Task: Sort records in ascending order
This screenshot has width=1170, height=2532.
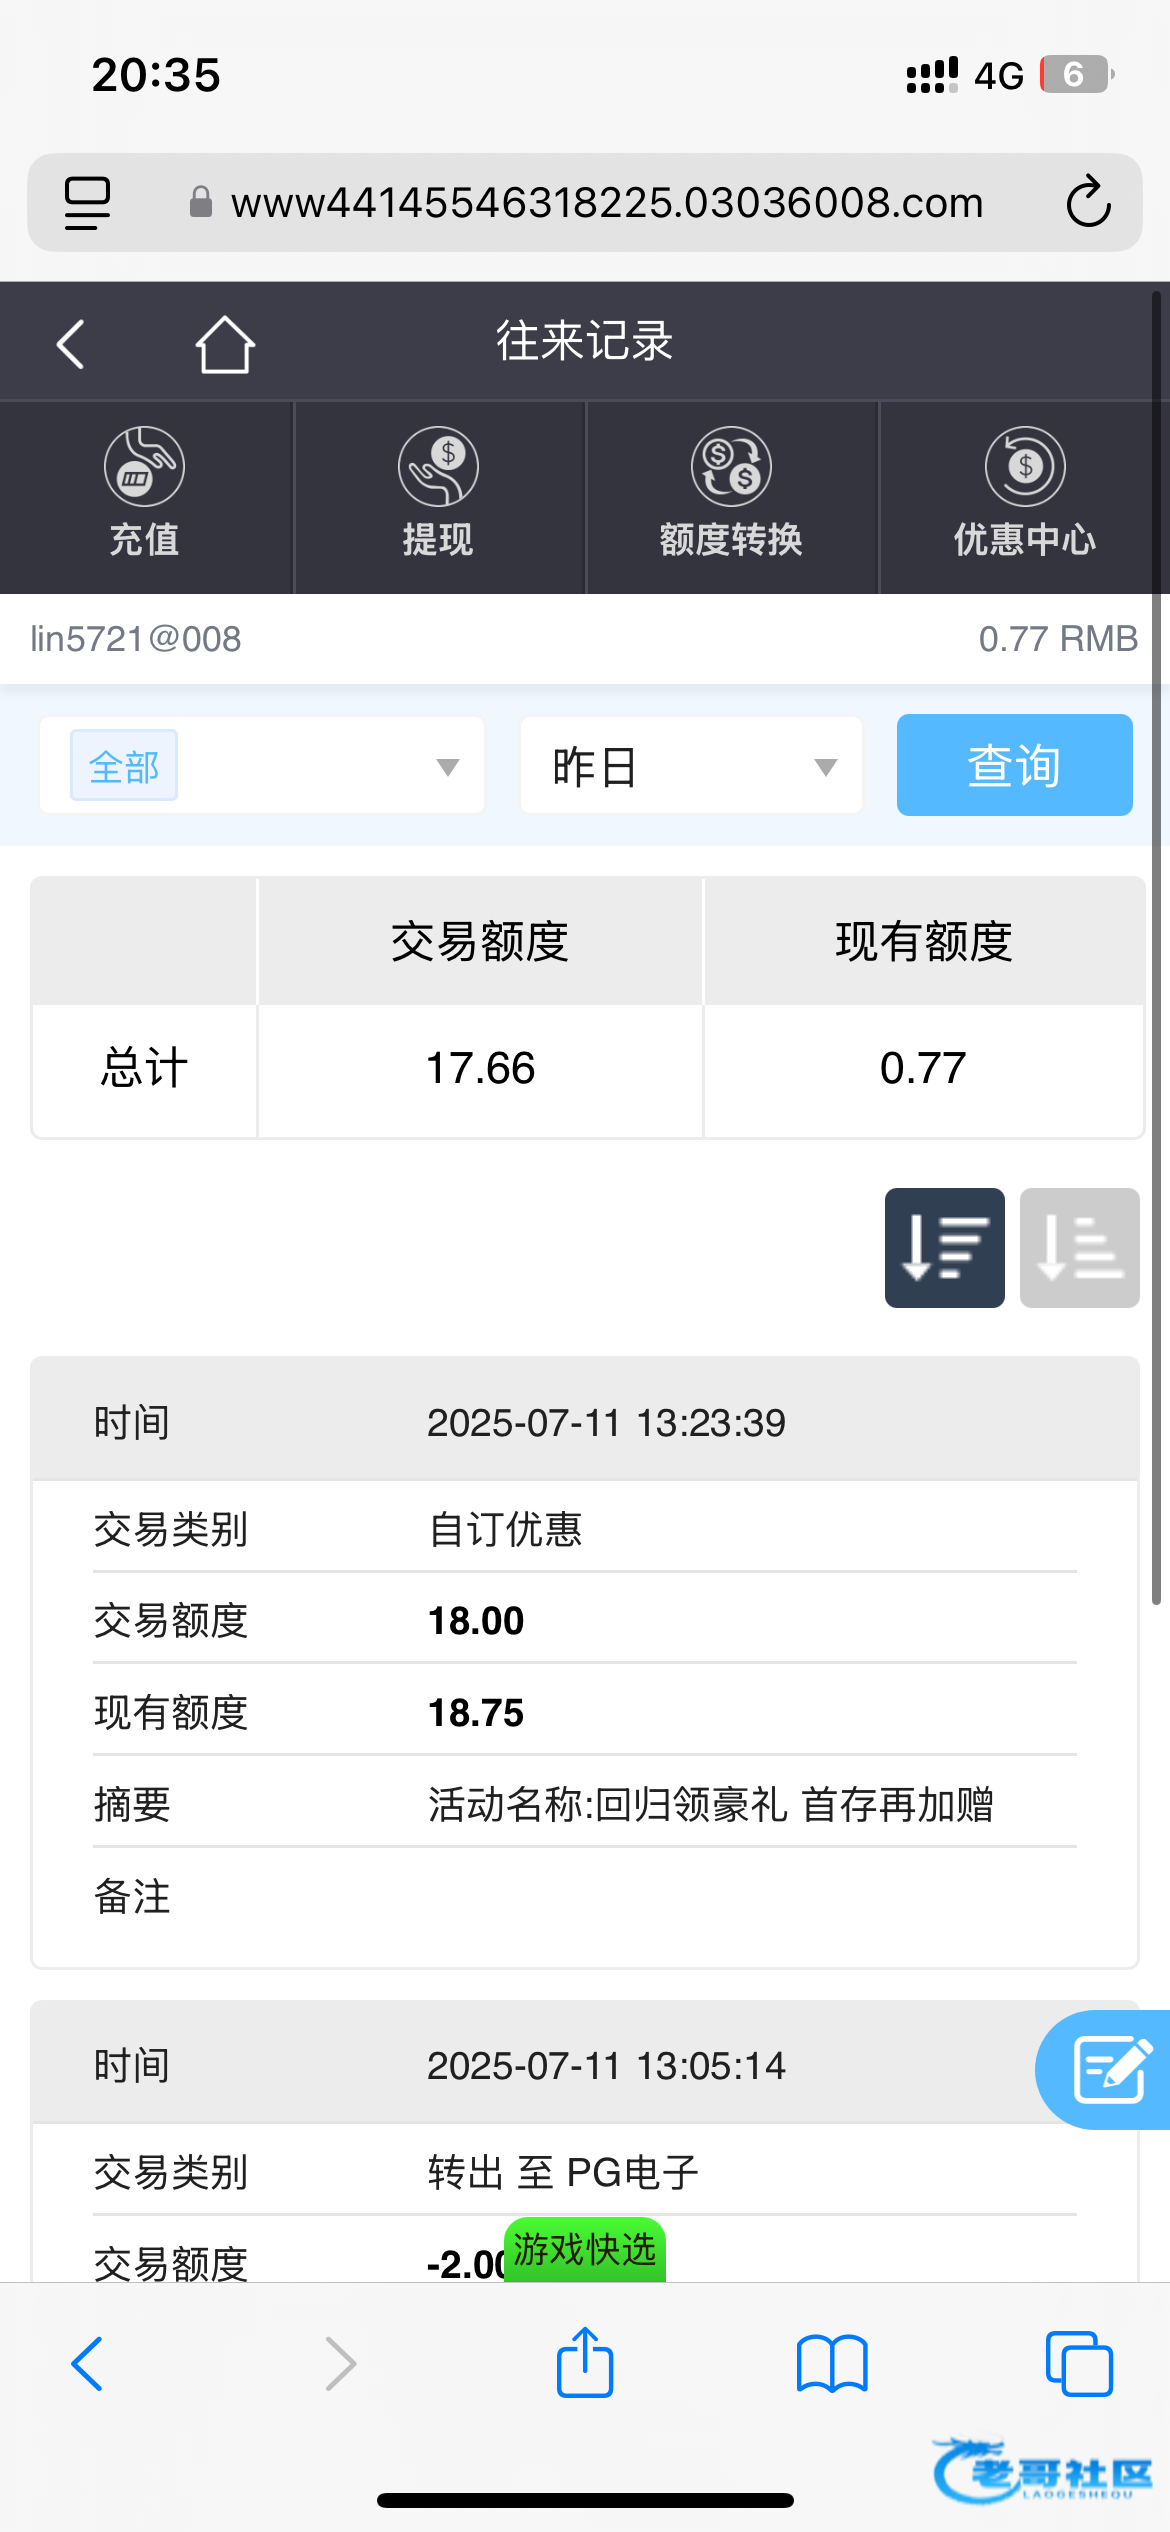Action: (1079, 1248)
